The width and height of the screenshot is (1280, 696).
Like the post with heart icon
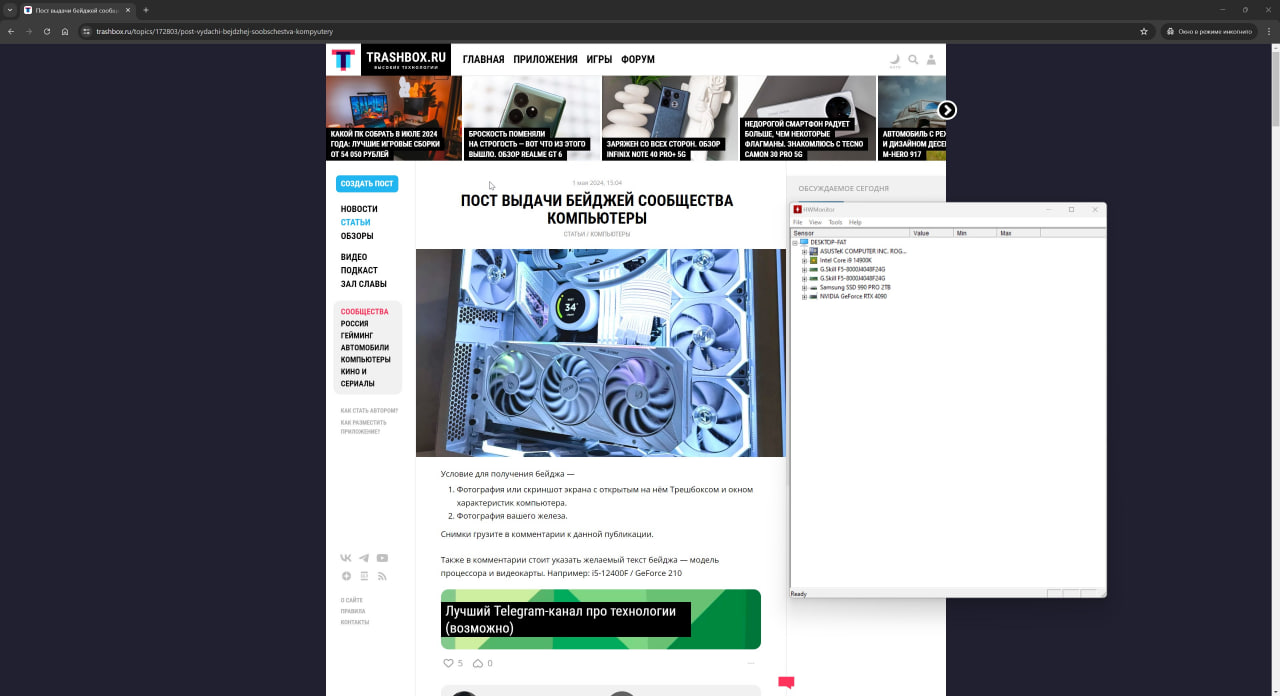pyautogui.click(x=448, y=663)
